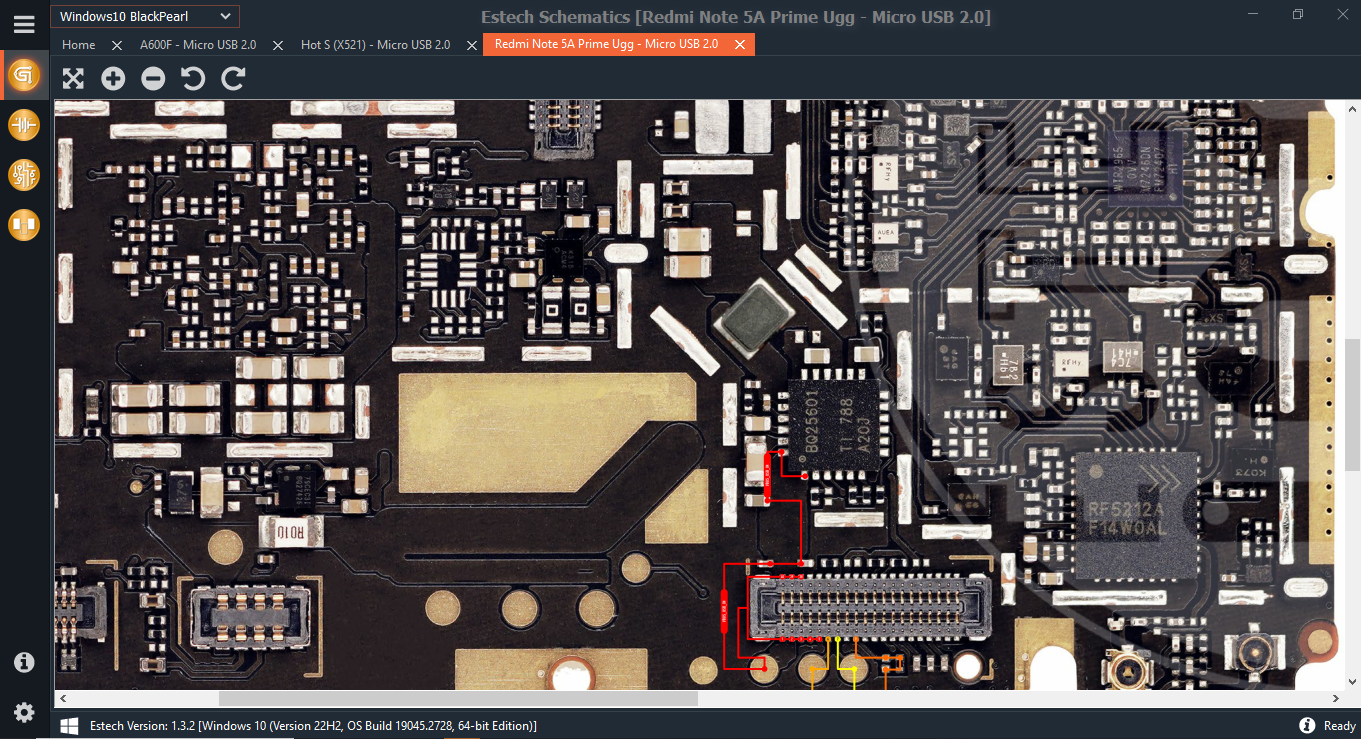Rotate the schematic clockwise
This screenshot has width=1361, height=739.
tap(233, 78)
